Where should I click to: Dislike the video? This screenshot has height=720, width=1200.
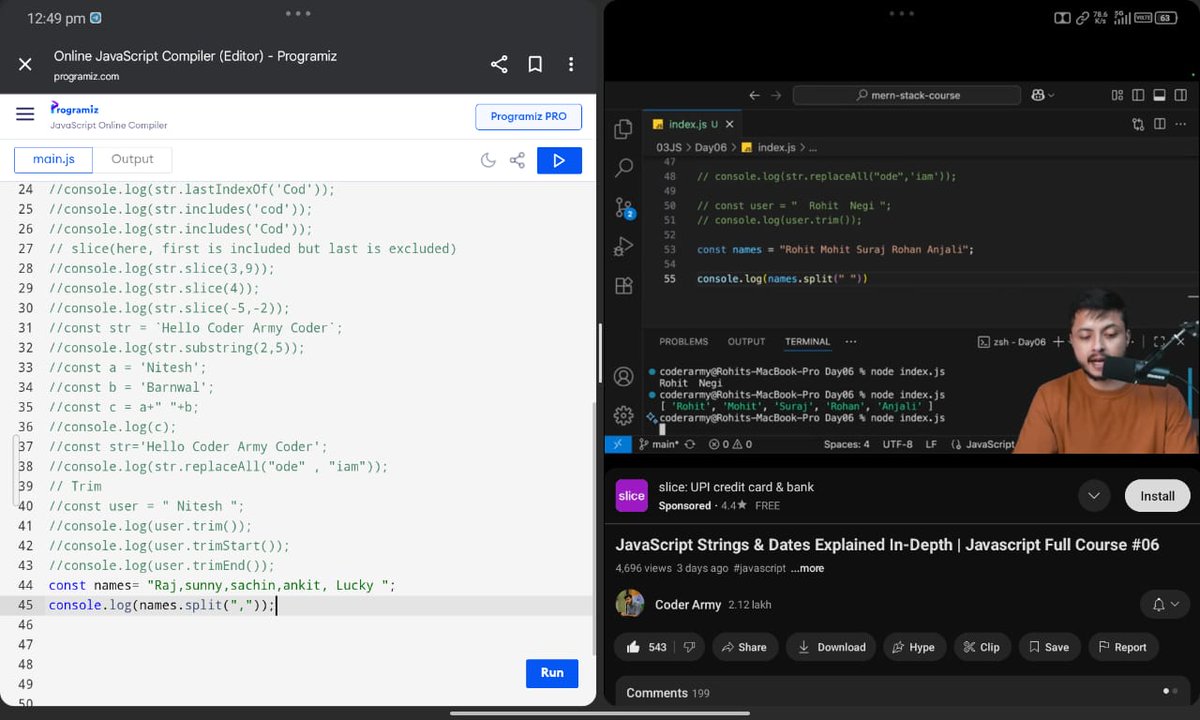point(689,647)
